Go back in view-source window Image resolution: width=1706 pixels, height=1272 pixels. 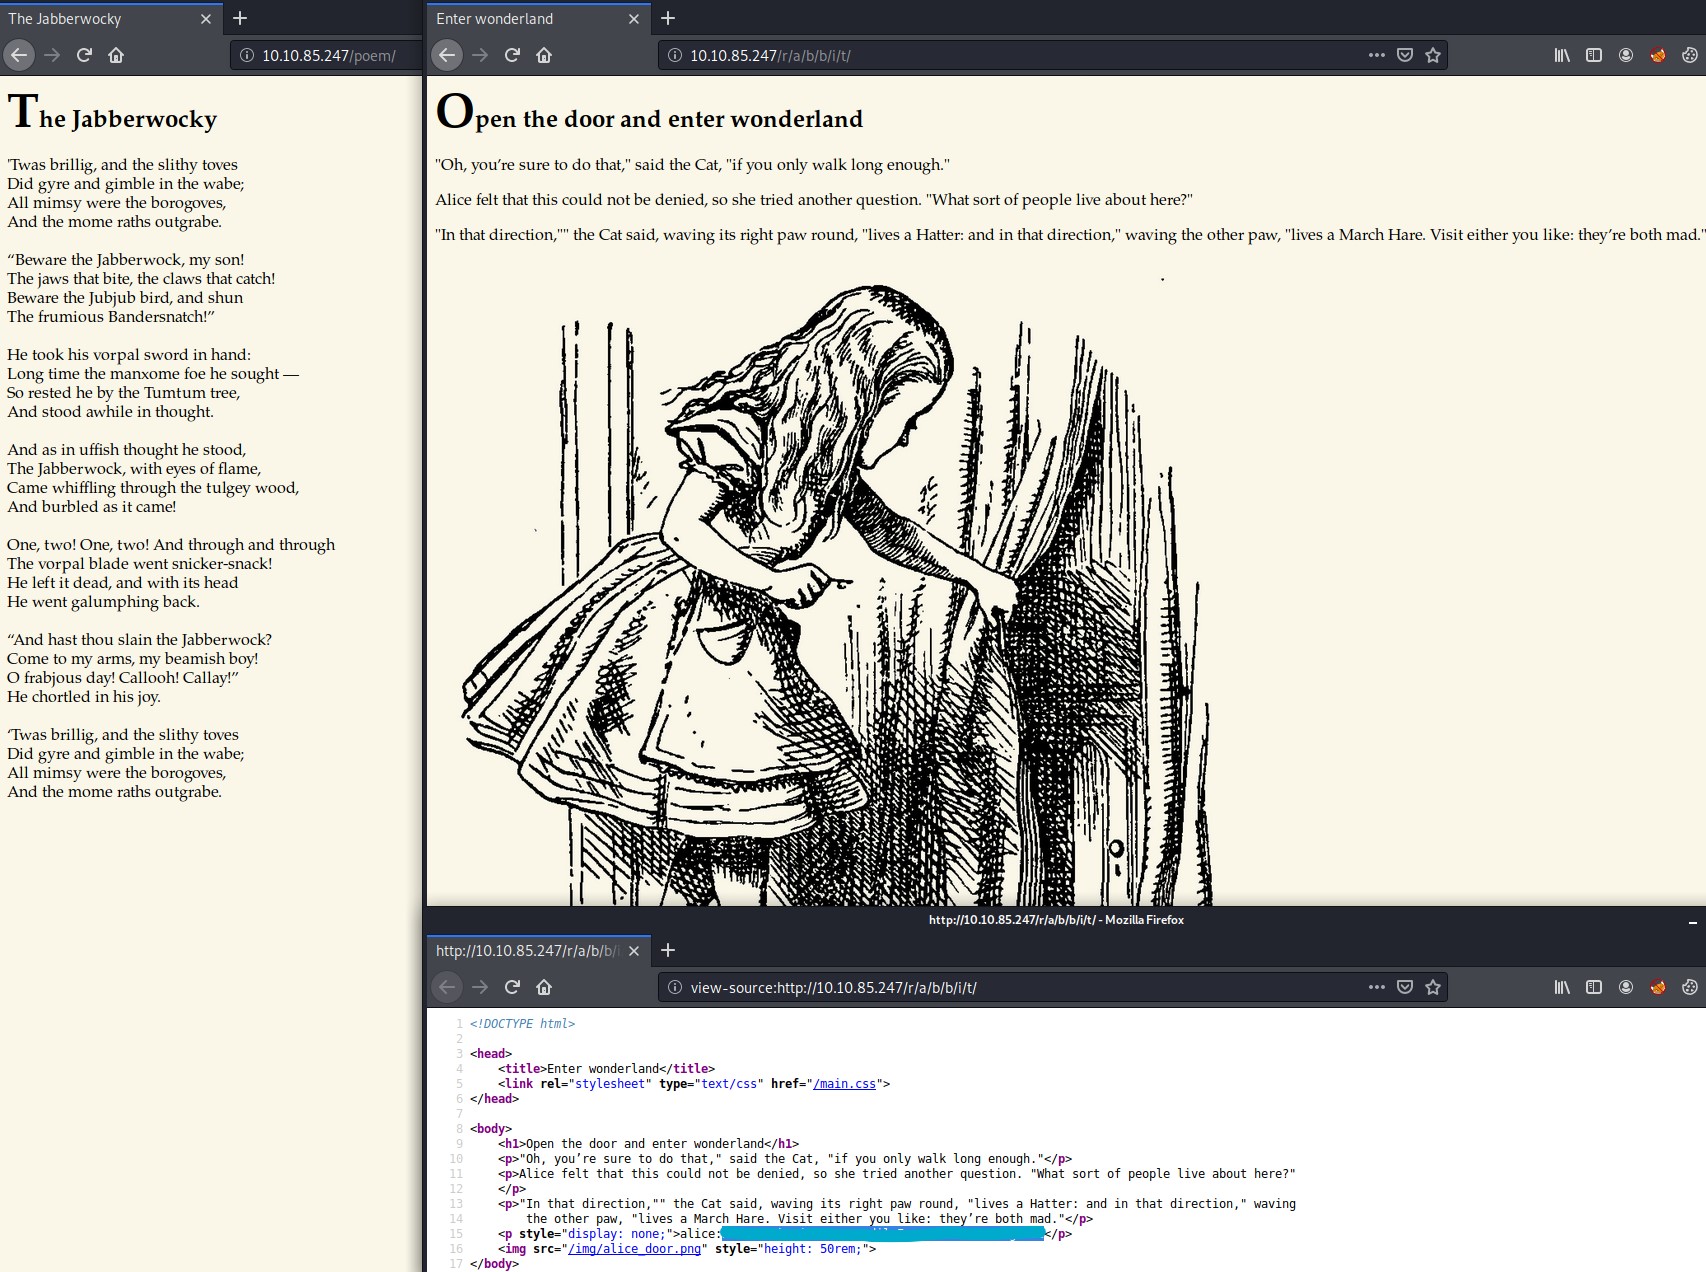click(x=446, y=987)
